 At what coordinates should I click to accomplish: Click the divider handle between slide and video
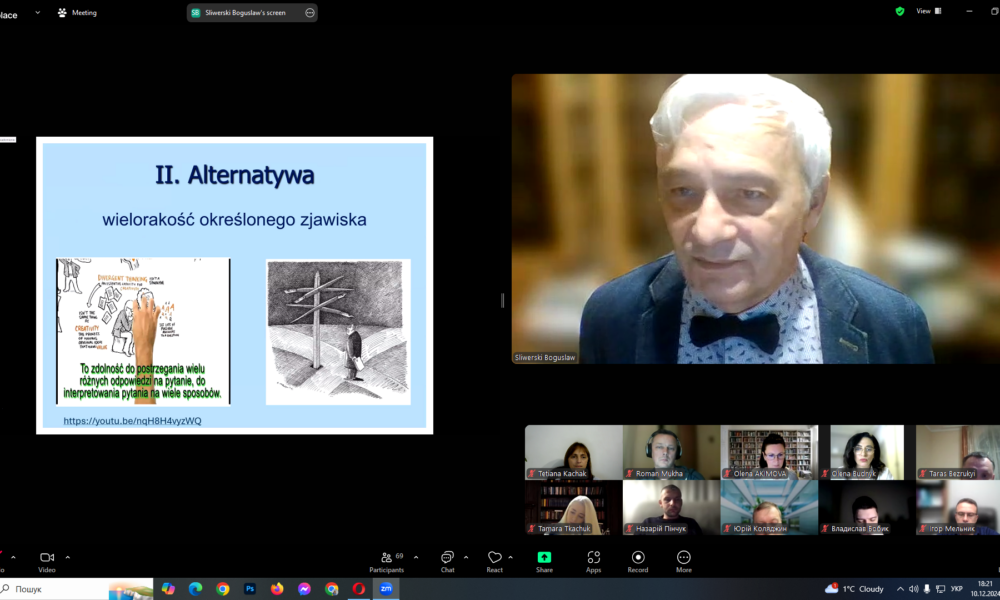[x=503, y=300]
